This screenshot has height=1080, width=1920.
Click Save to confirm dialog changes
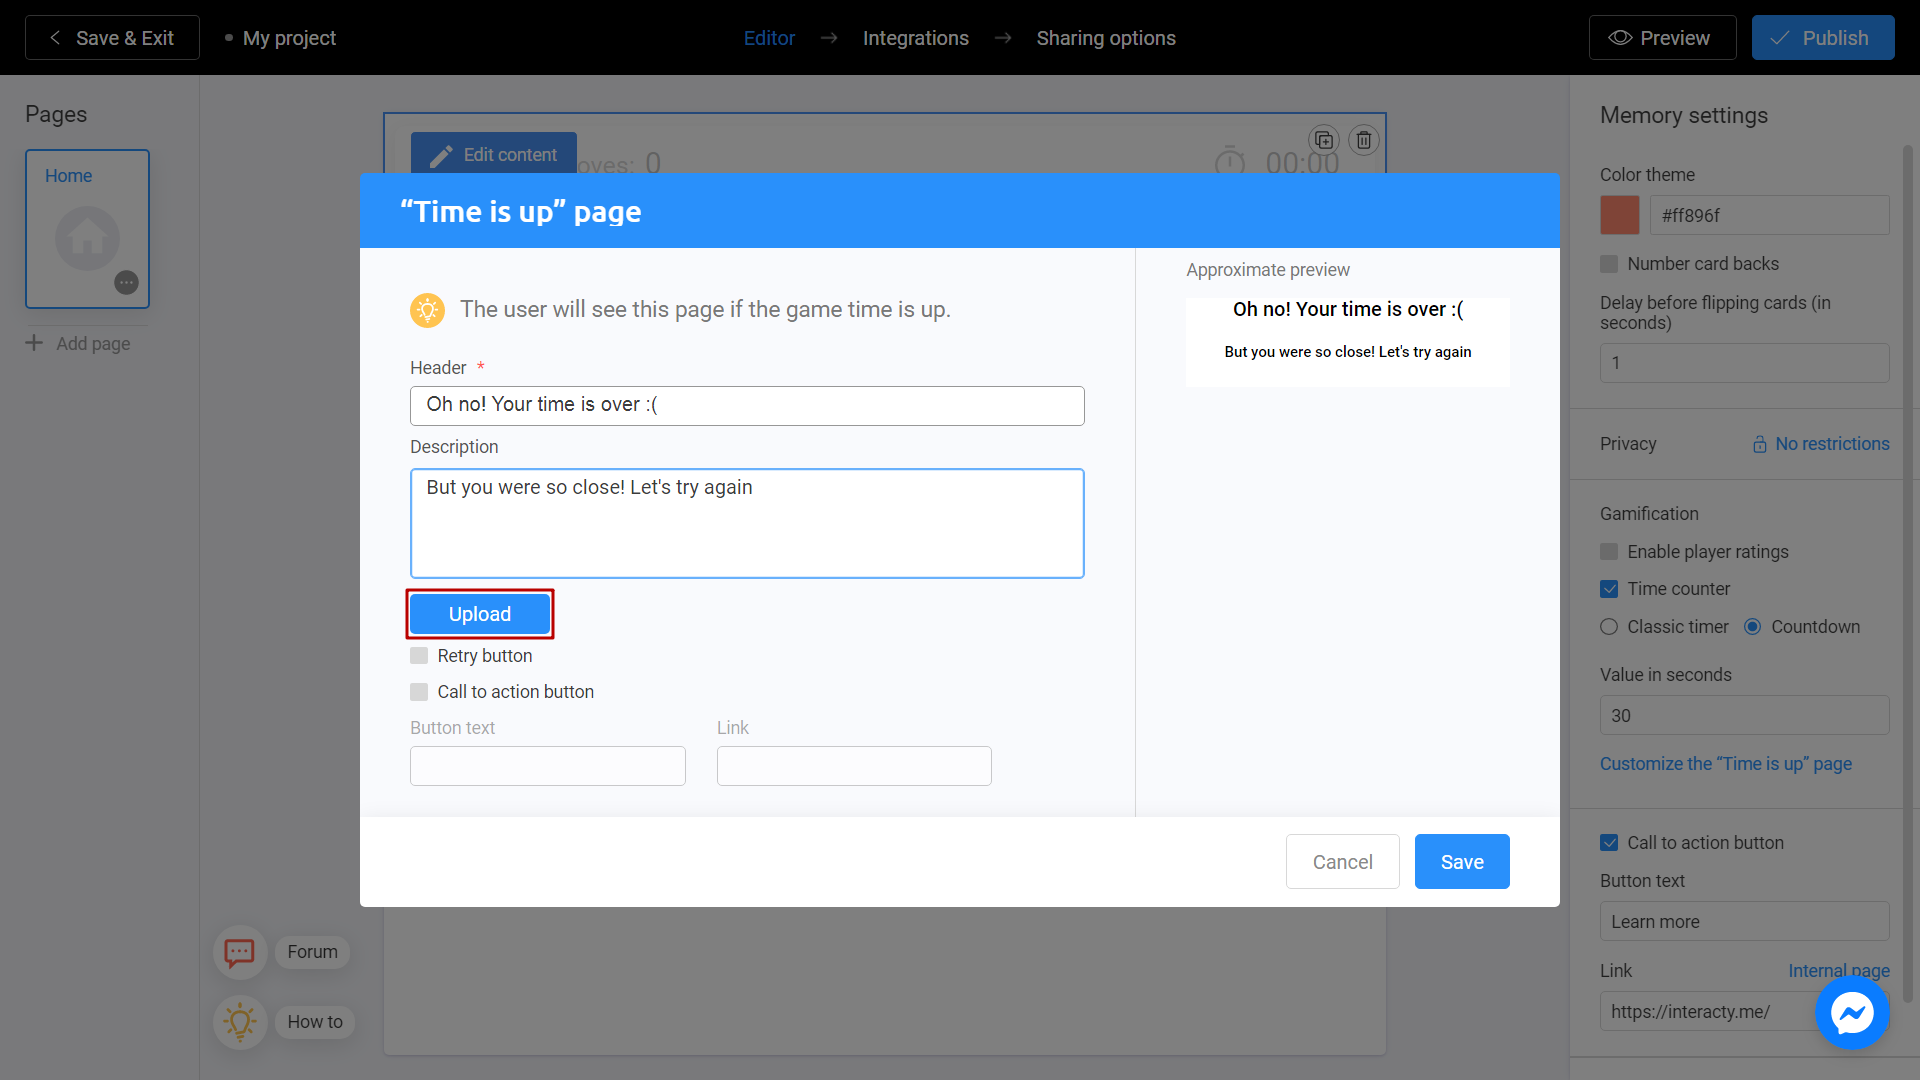coord(1461,861)
